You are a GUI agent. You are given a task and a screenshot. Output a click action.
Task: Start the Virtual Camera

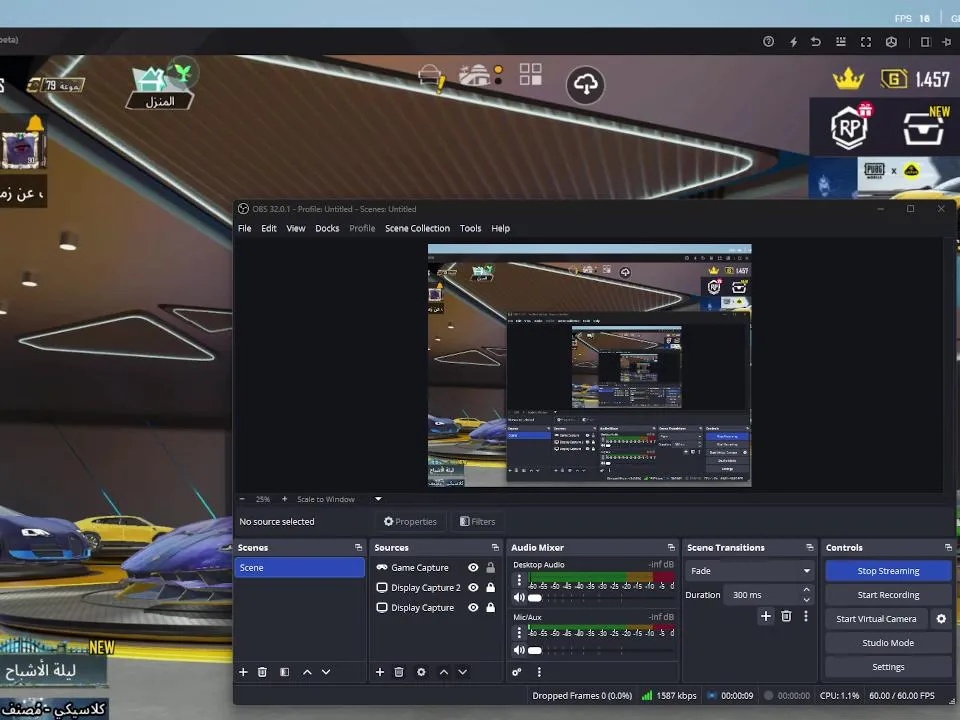[876, 619]
